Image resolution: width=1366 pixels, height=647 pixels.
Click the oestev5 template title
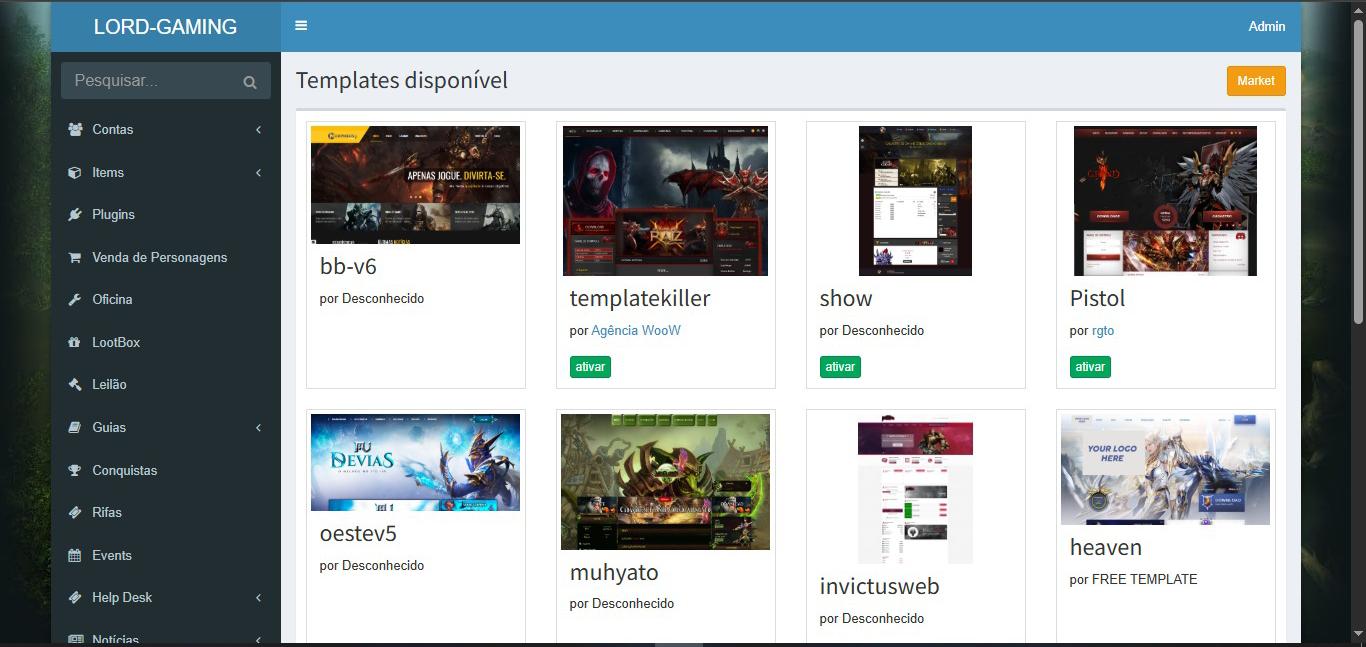click(358, 534)
